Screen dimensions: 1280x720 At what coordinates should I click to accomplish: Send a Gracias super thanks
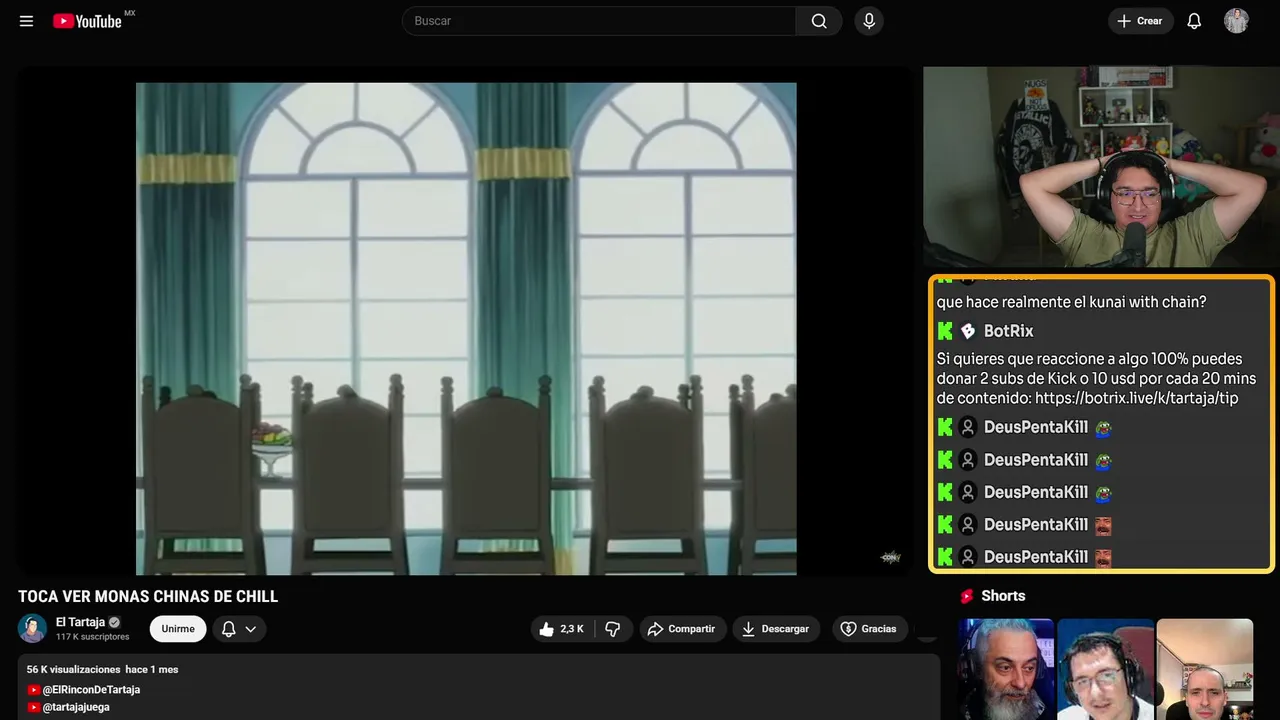[870, 629]
